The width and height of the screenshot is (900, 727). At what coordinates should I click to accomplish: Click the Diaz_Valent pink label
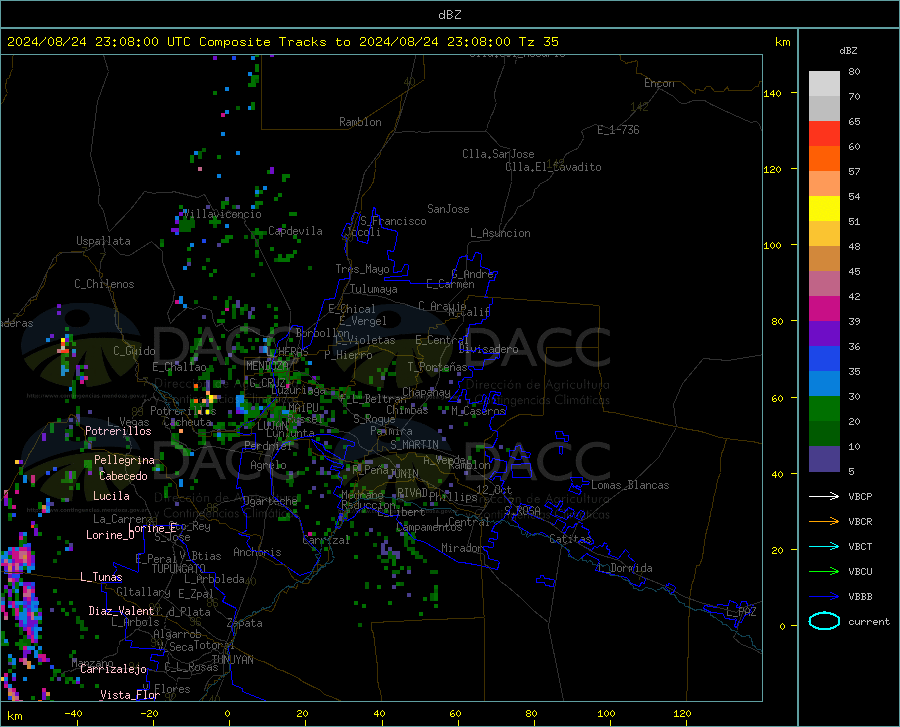coord(121,611)
